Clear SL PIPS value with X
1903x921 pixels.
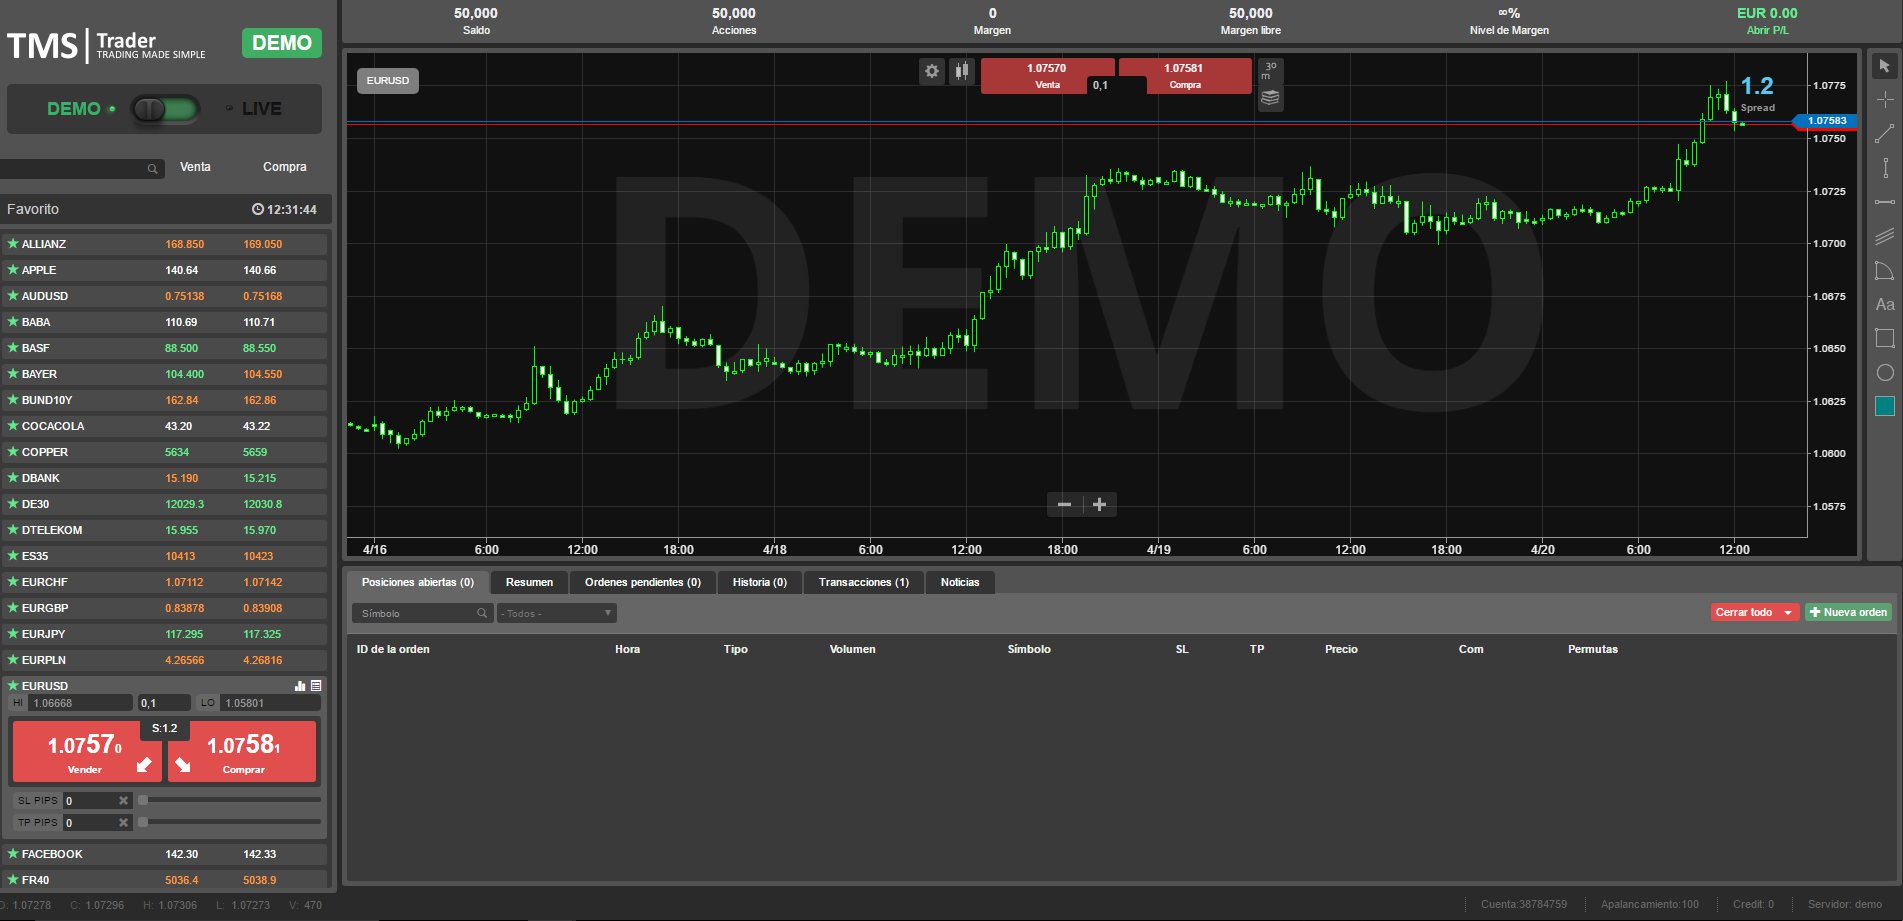123,800
